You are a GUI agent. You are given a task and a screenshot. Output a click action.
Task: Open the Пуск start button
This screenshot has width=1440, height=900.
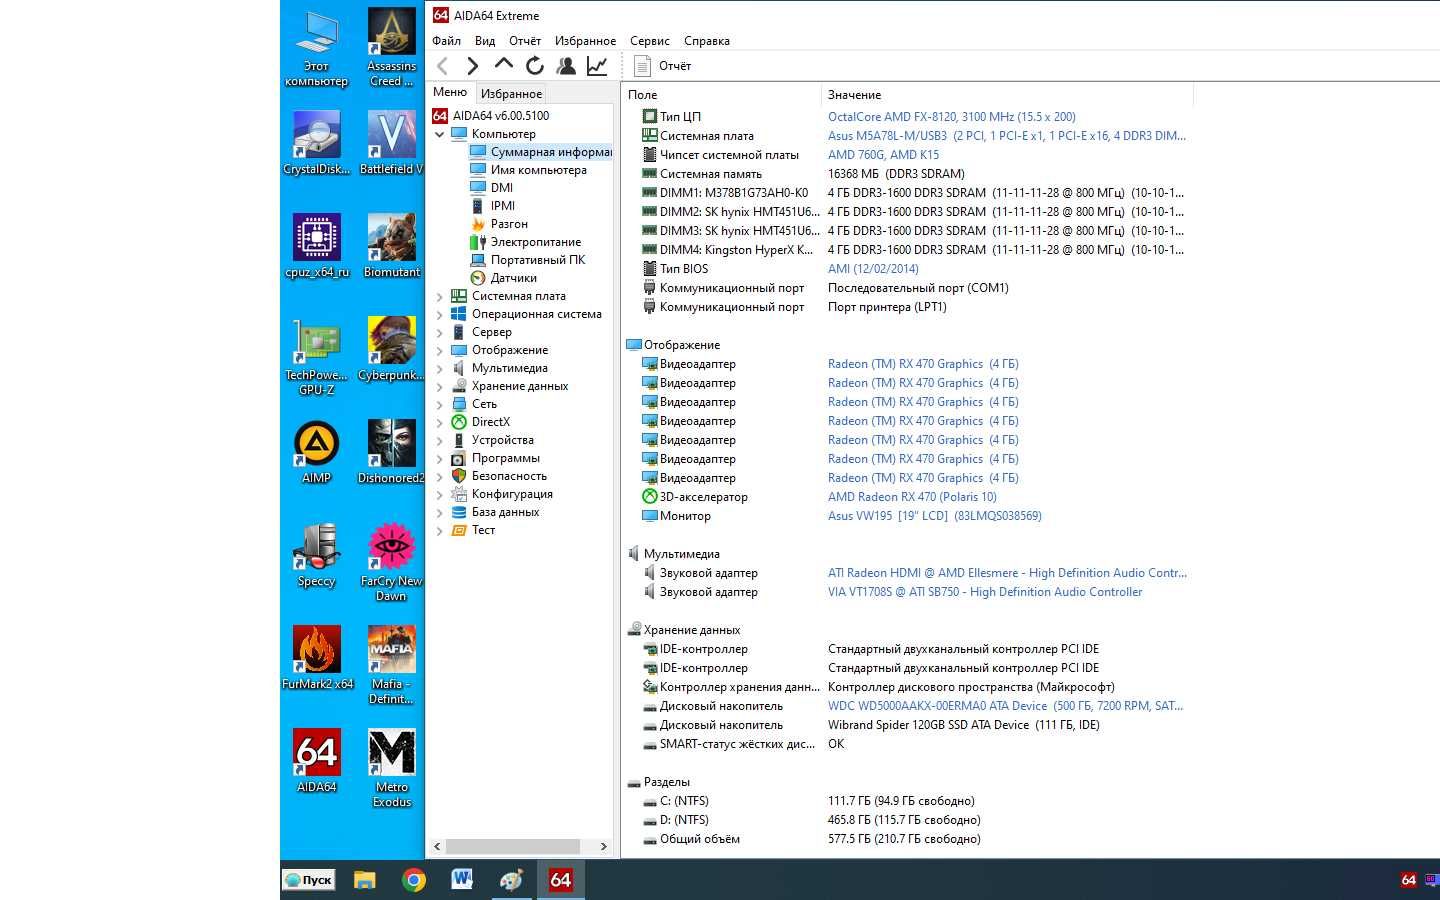tap(308, 880)
